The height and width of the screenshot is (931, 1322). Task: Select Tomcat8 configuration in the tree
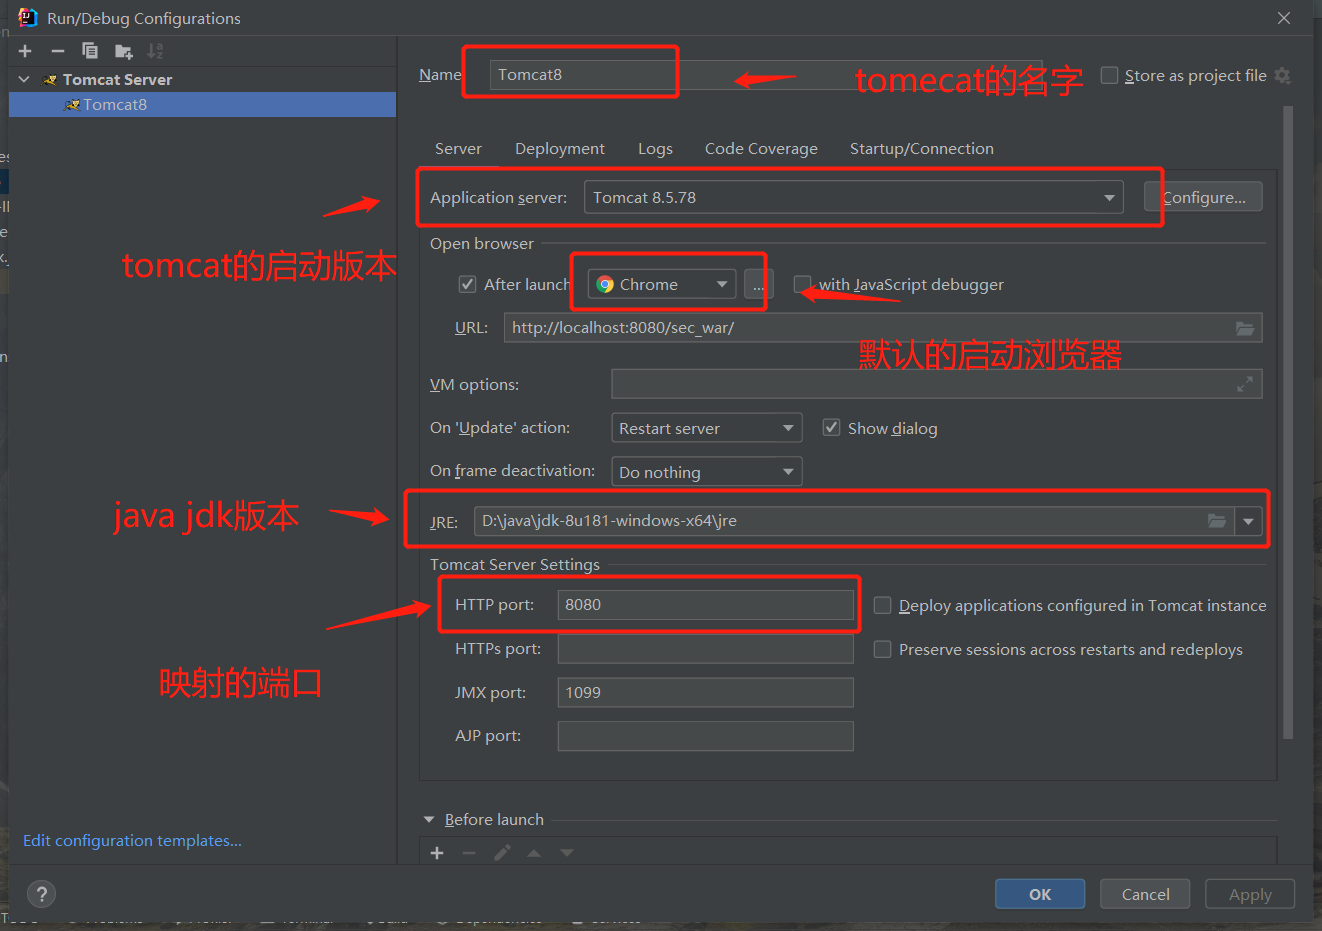coord(202,104)
